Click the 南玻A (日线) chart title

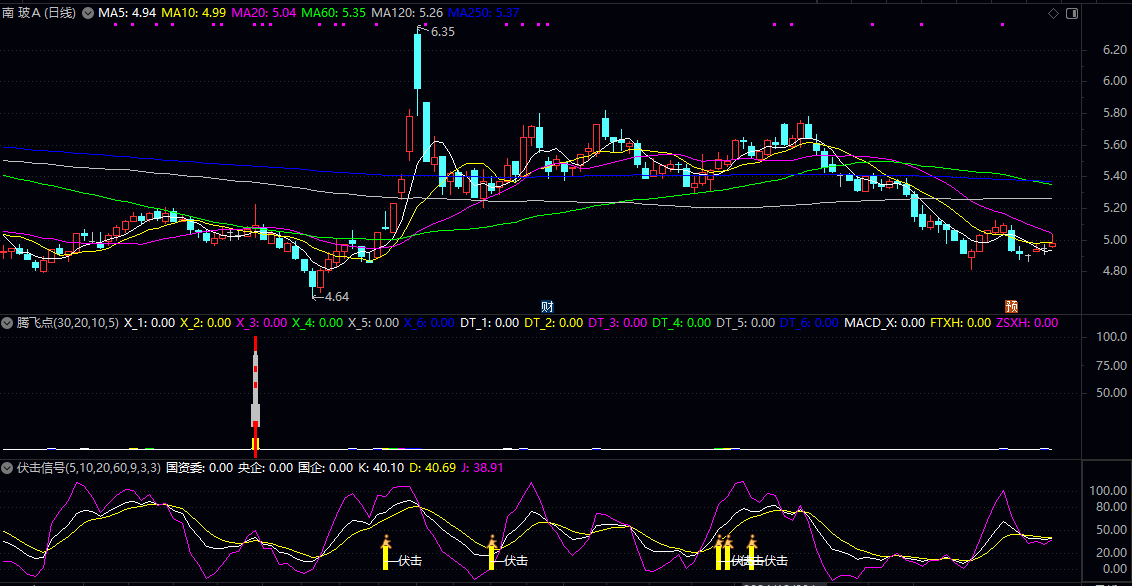click(x=38, y=13)
